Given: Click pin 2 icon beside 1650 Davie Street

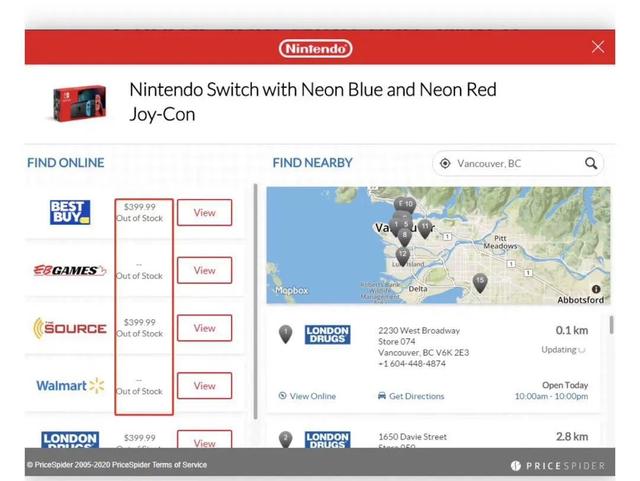Looking at the screenshot, I should [x=285, y=439].
